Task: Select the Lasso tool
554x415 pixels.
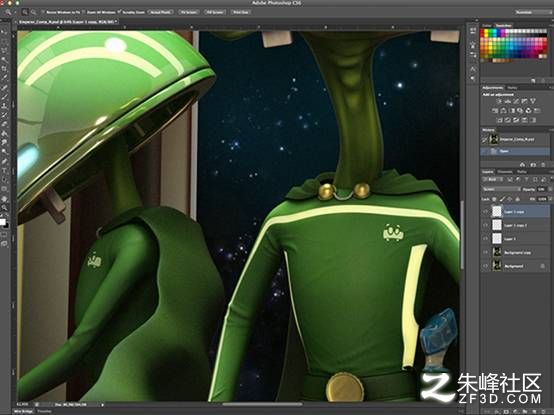Action: click(5, 50)
